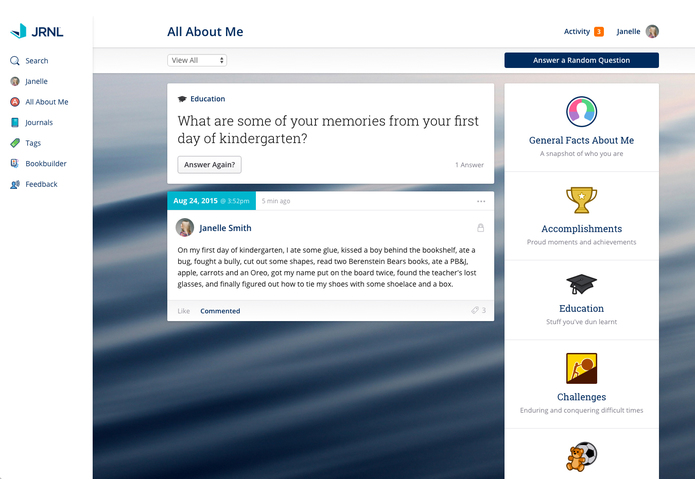Click 'Stuff you've dun learnt' text
This screenshot has width=695, height=494.
pos(582,322)
